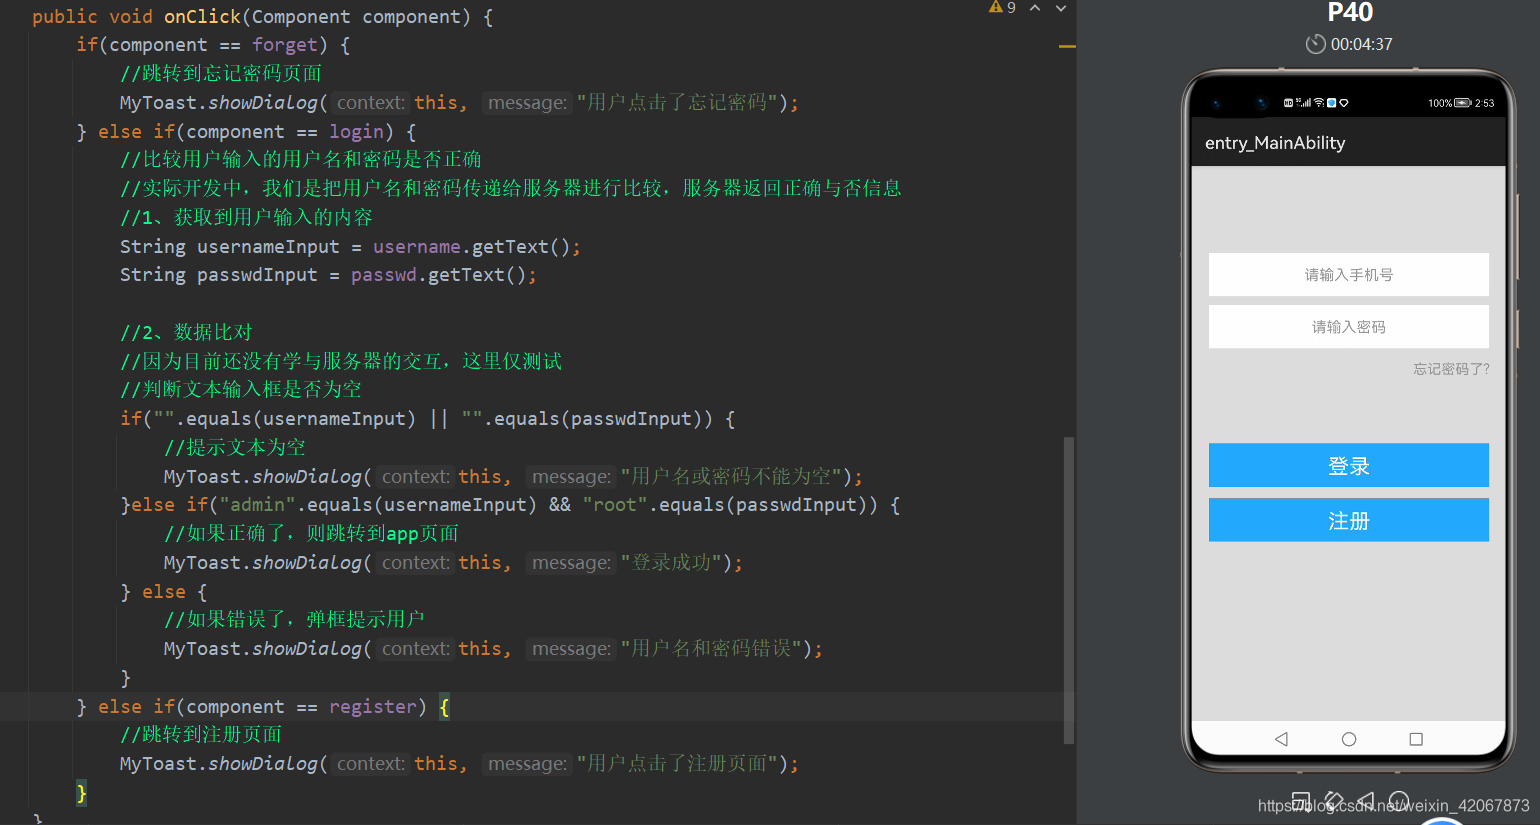Go to next highlighted error with down chevron
Image resolution: width=1540 pixels, height=825 pixels.
pyautogui.click(x=1061, y=8)
